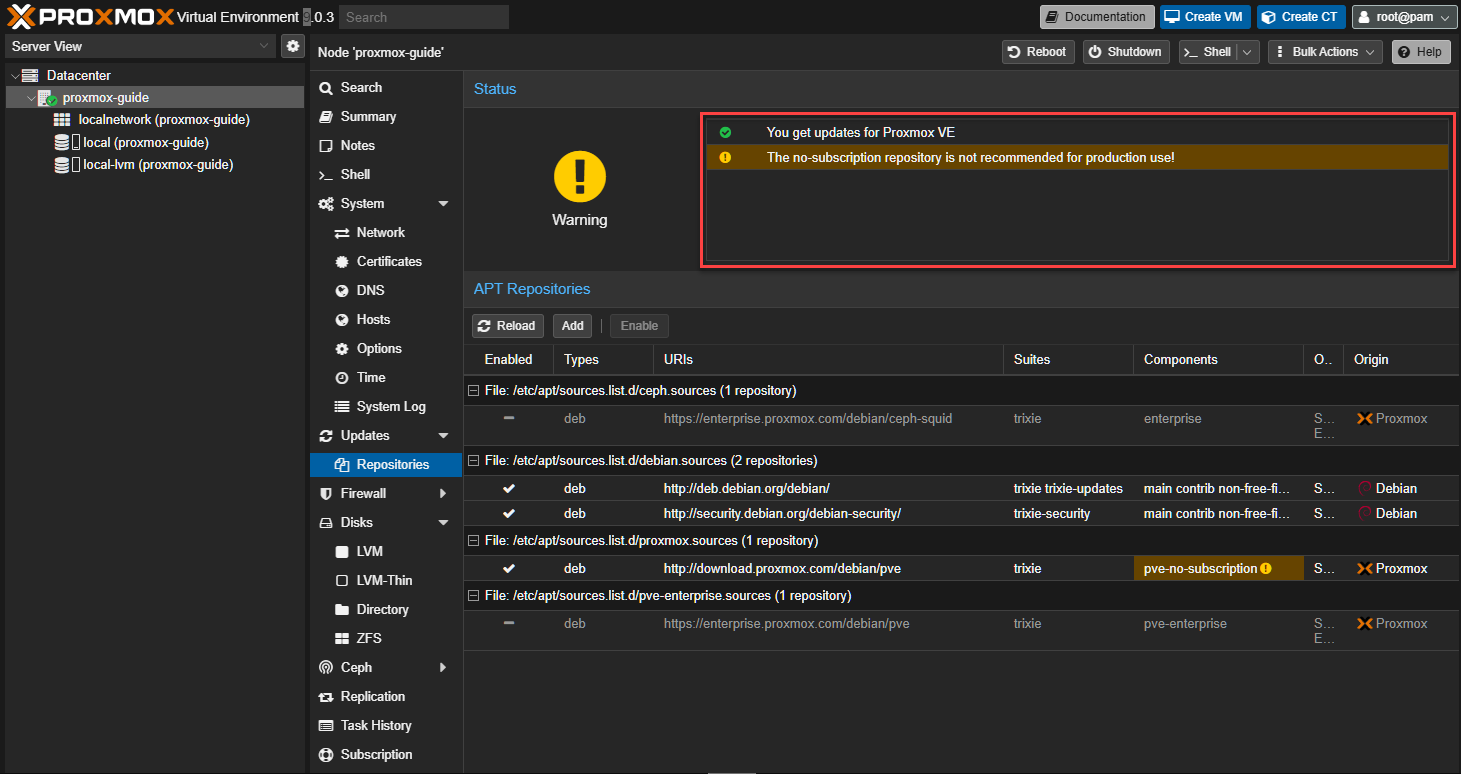Click the large yellow Warning status icon
Screen dimensions: 1461x774
point(579,177)
